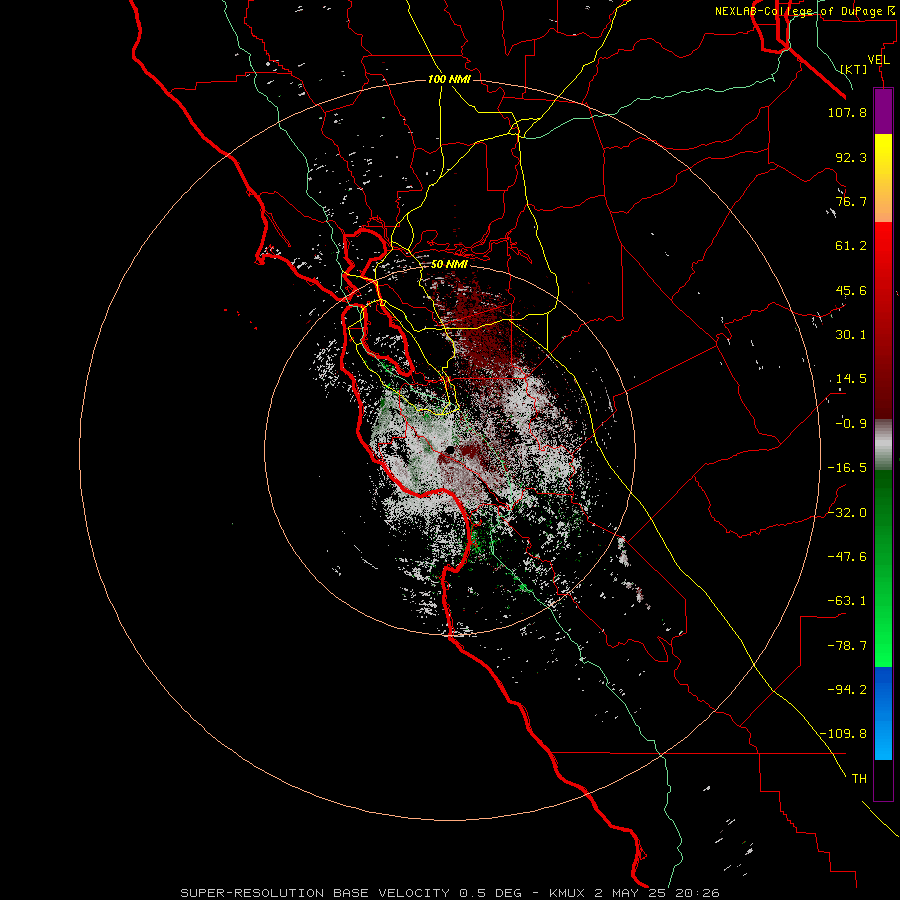Click the 92.3 legend value
Screen dimensions: 900x900
851,157
